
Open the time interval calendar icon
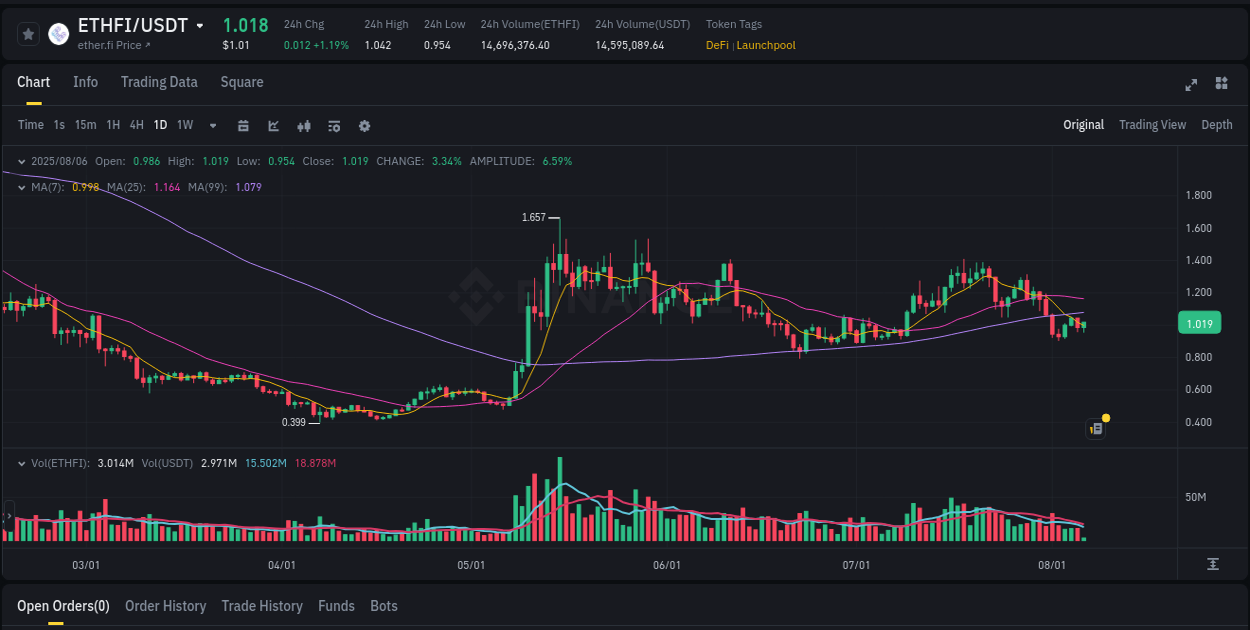tap(243, 126)
